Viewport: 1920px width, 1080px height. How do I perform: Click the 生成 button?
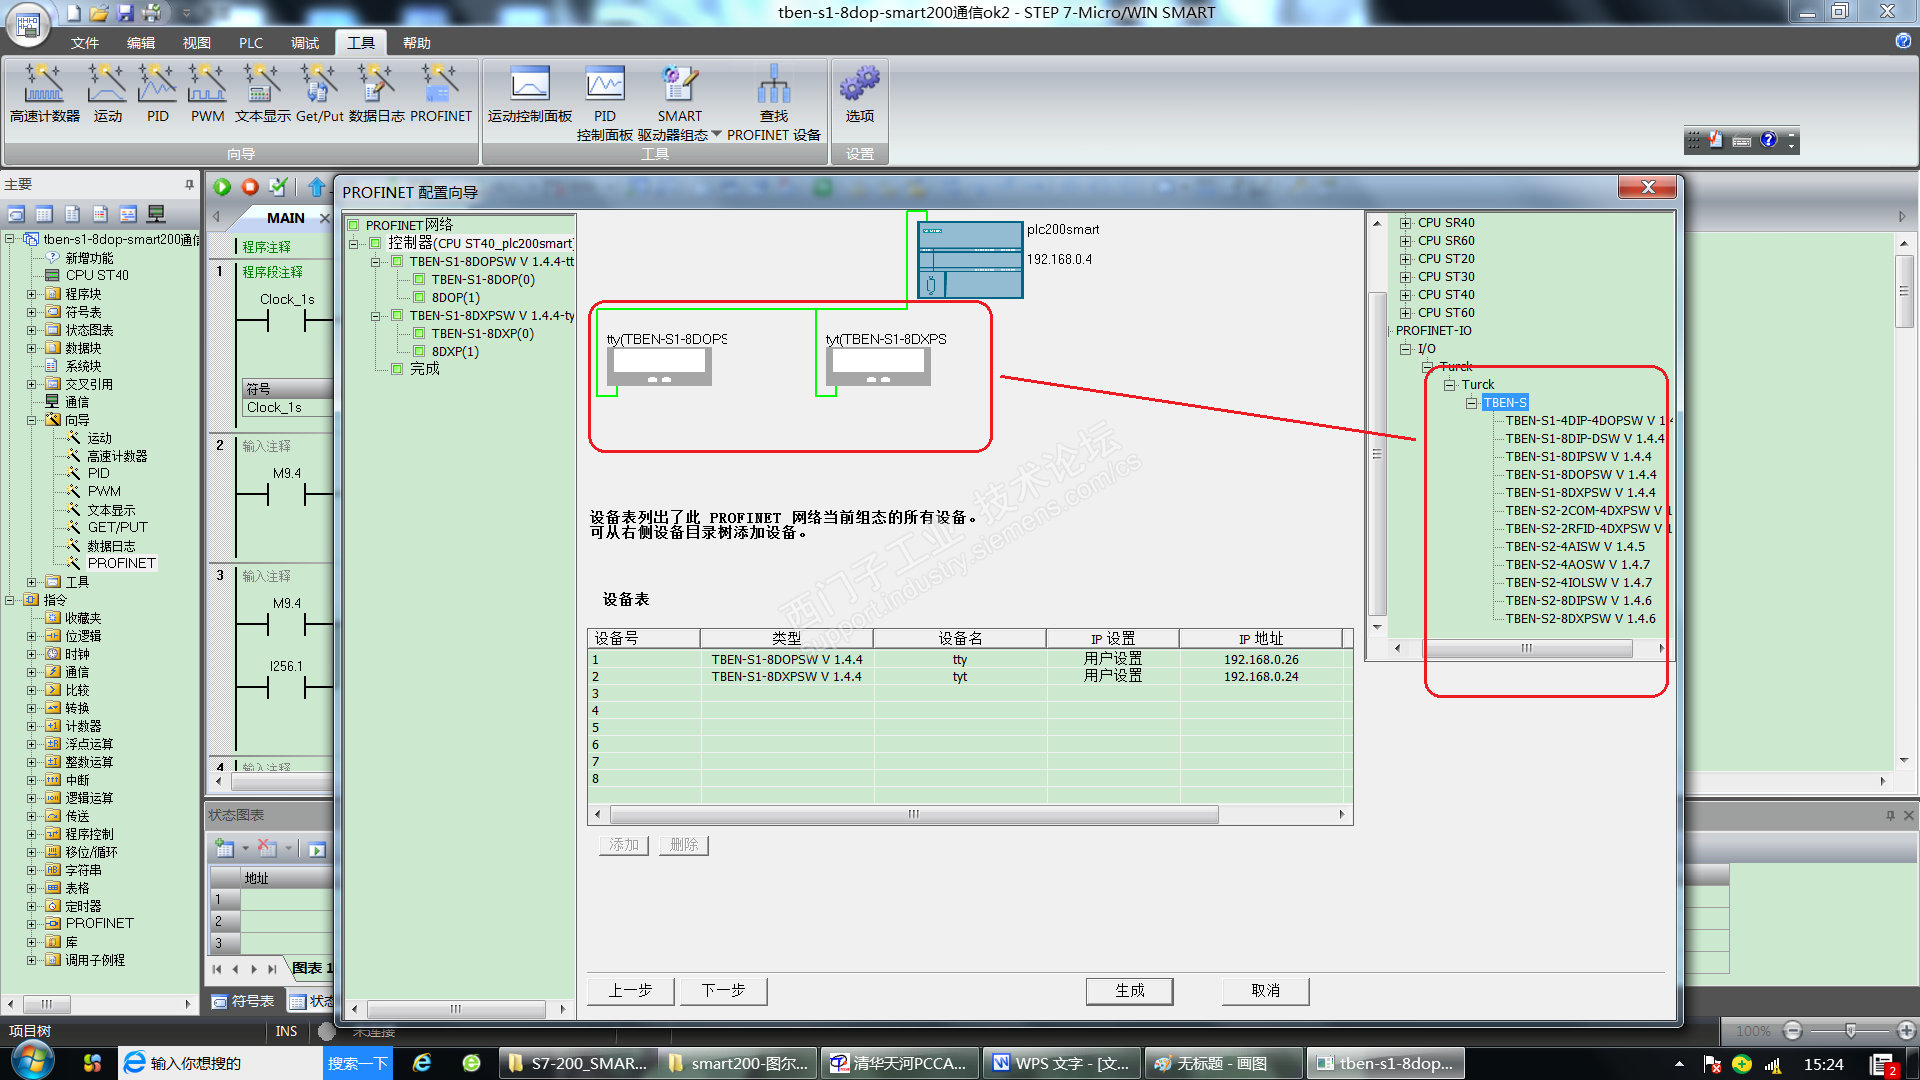[1129, 990]
